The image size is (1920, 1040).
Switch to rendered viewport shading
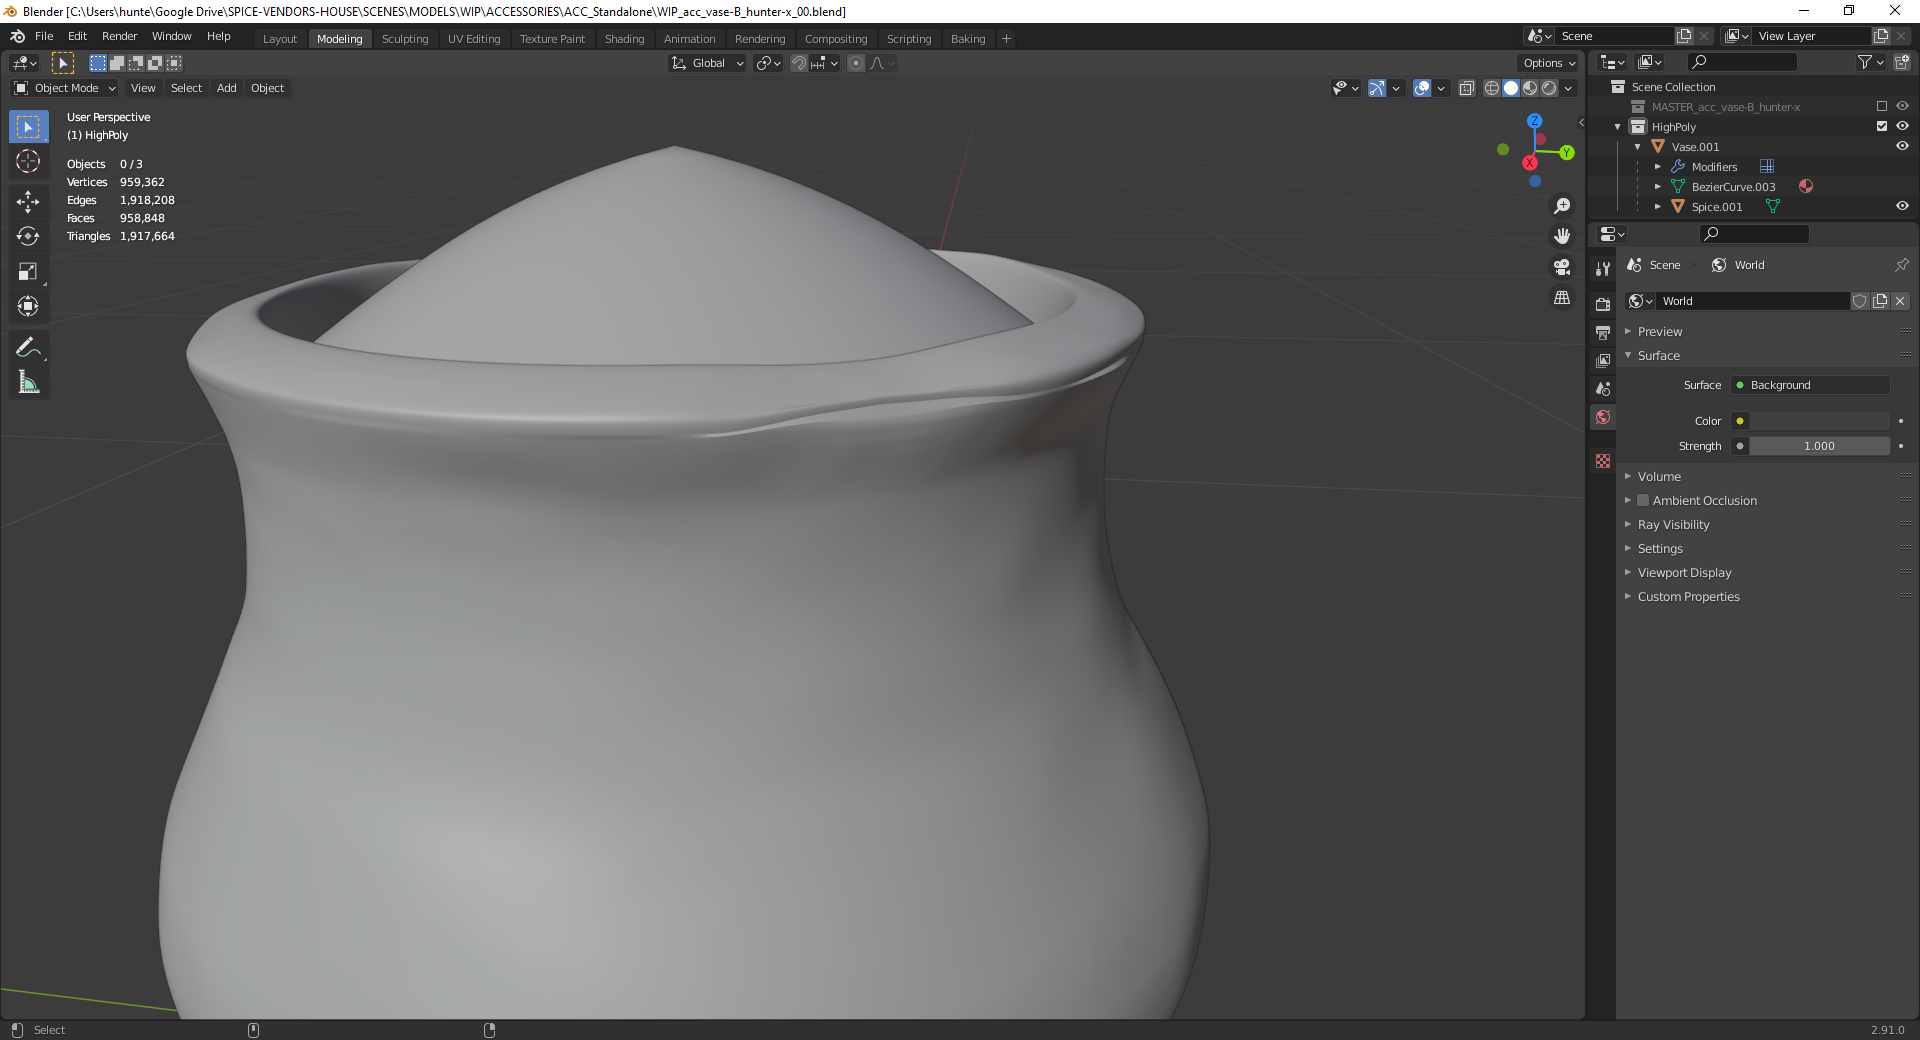pos(1549,88)
